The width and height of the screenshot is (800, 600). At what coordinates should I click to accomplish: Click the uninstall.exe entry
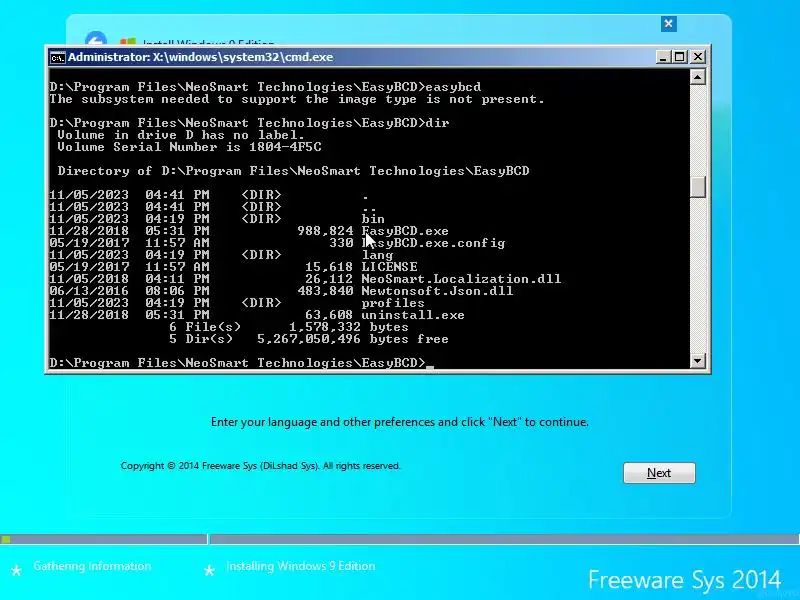point(413,315)
